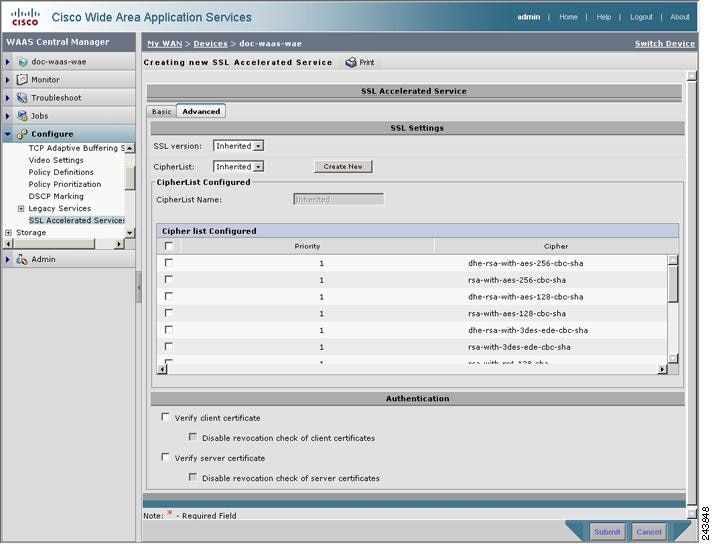Select SSL Accelerated Services item
The width and height of the screenshot is (712, 544).
point(76,220)
